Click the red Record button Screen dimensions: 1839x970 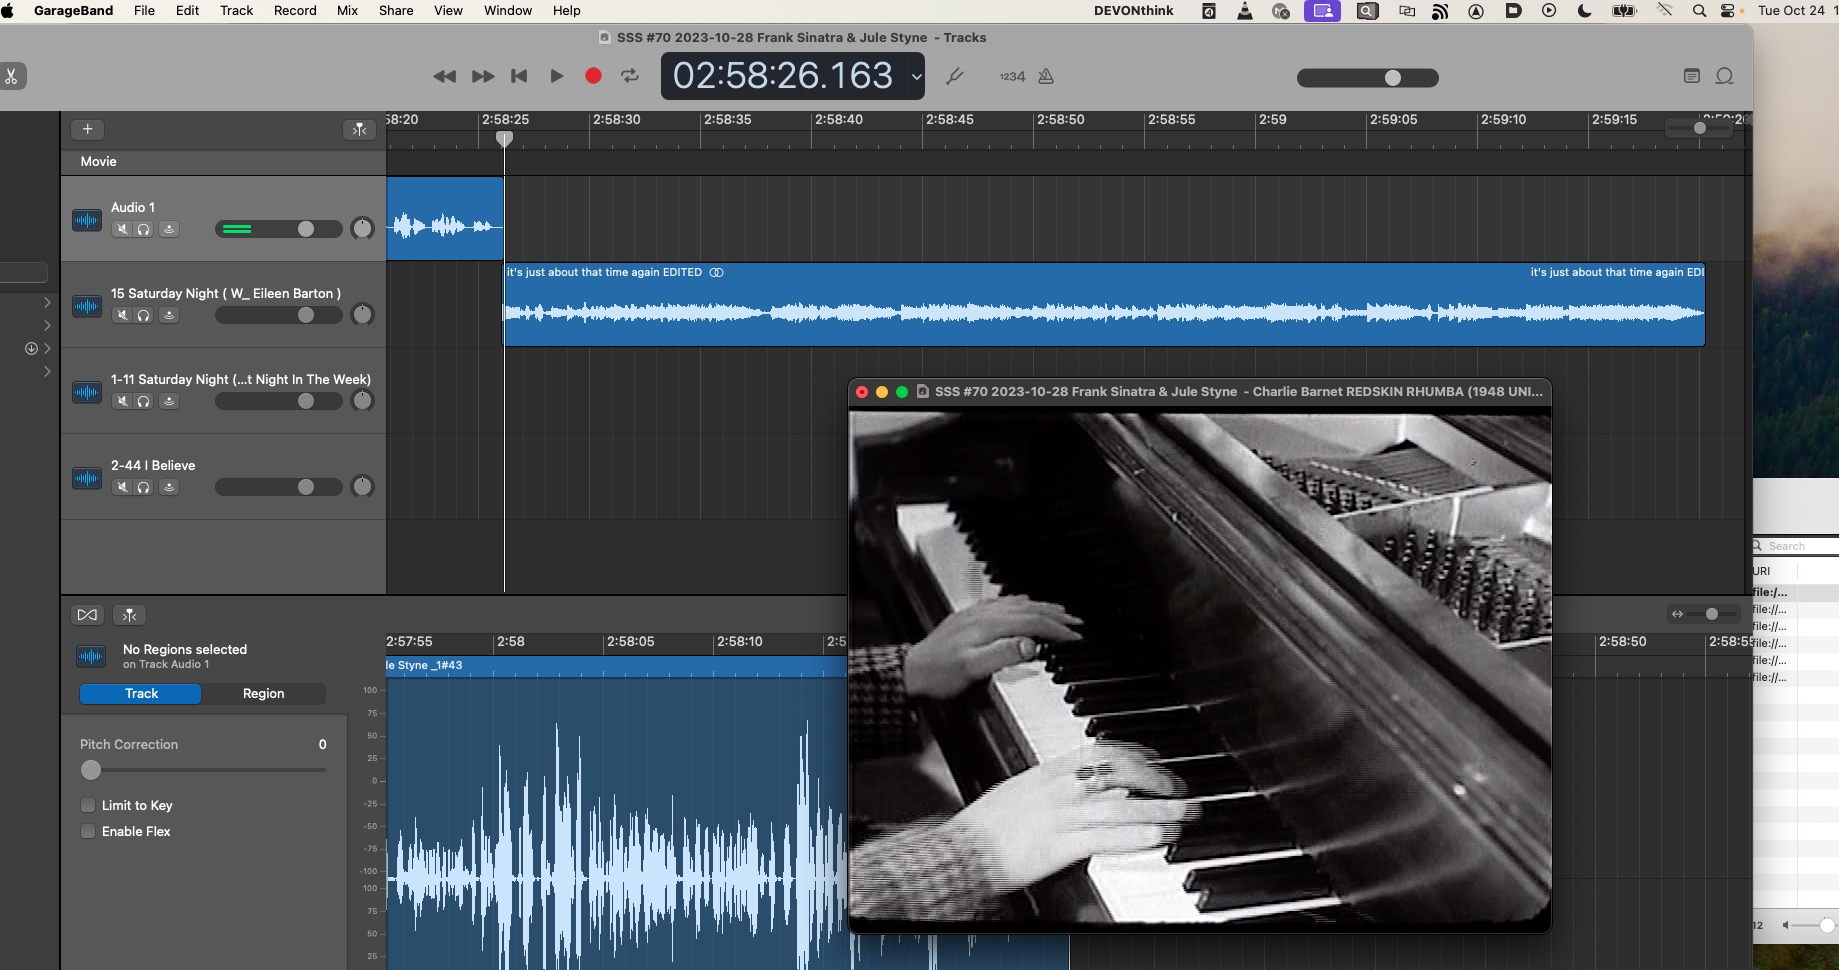coord(593,76)
